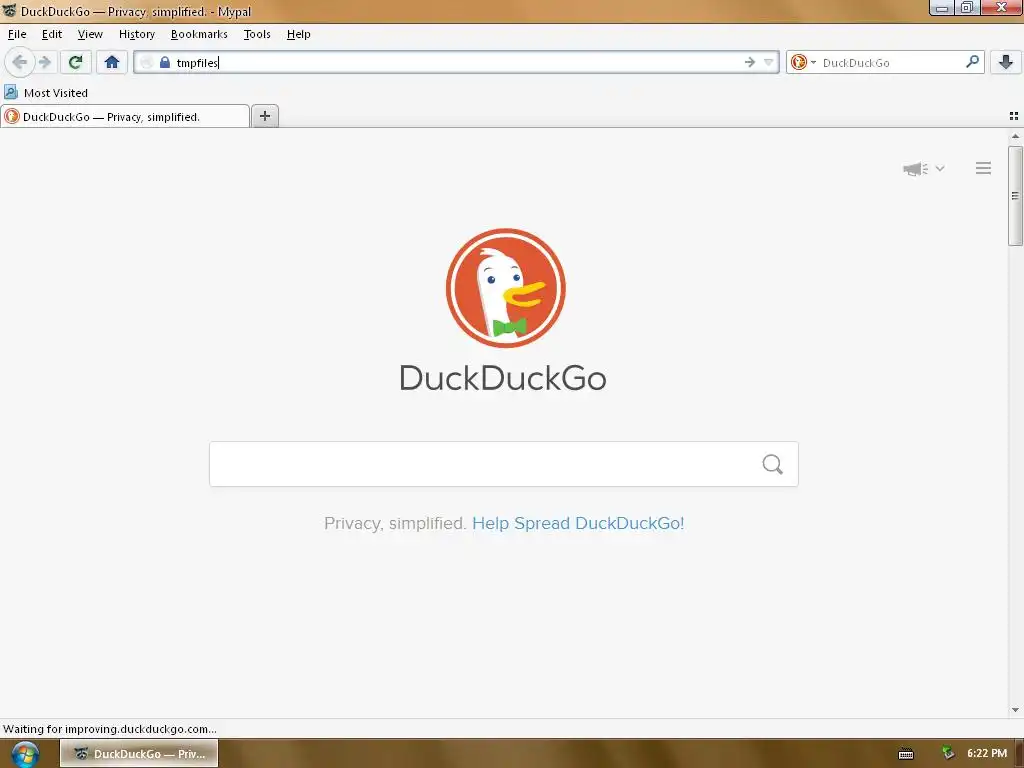
Task: Show all tabs list button
Action: 1014,116
